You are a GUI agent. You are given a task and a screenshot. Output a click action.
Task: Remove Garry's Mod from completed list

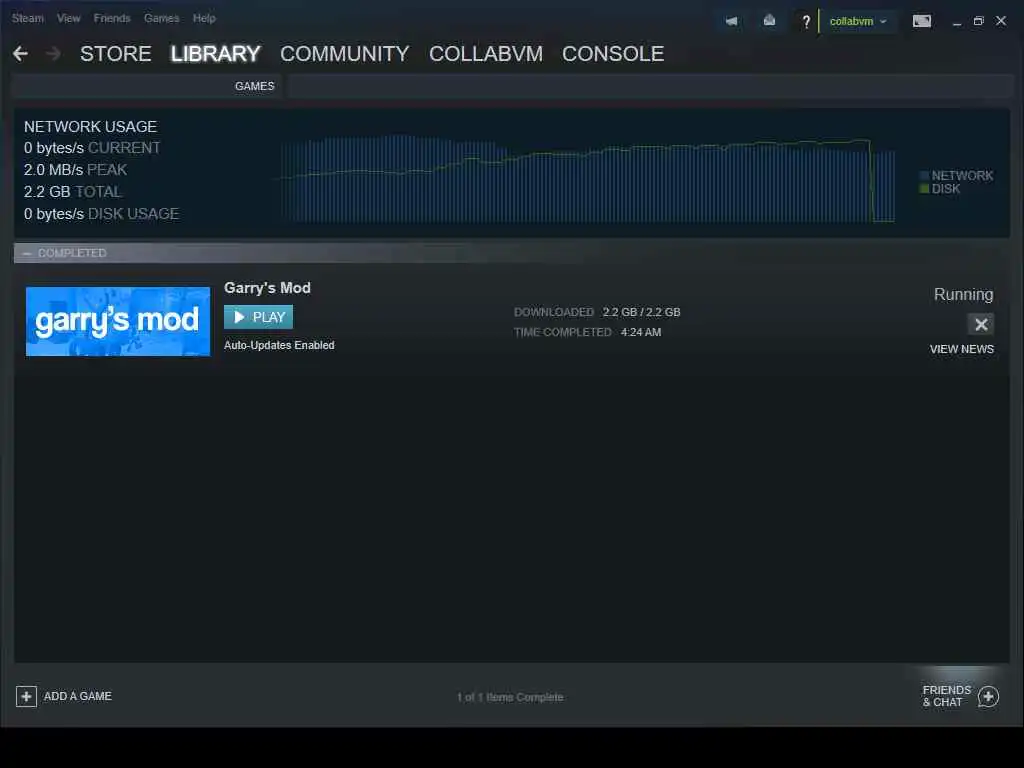coord(980,324)
